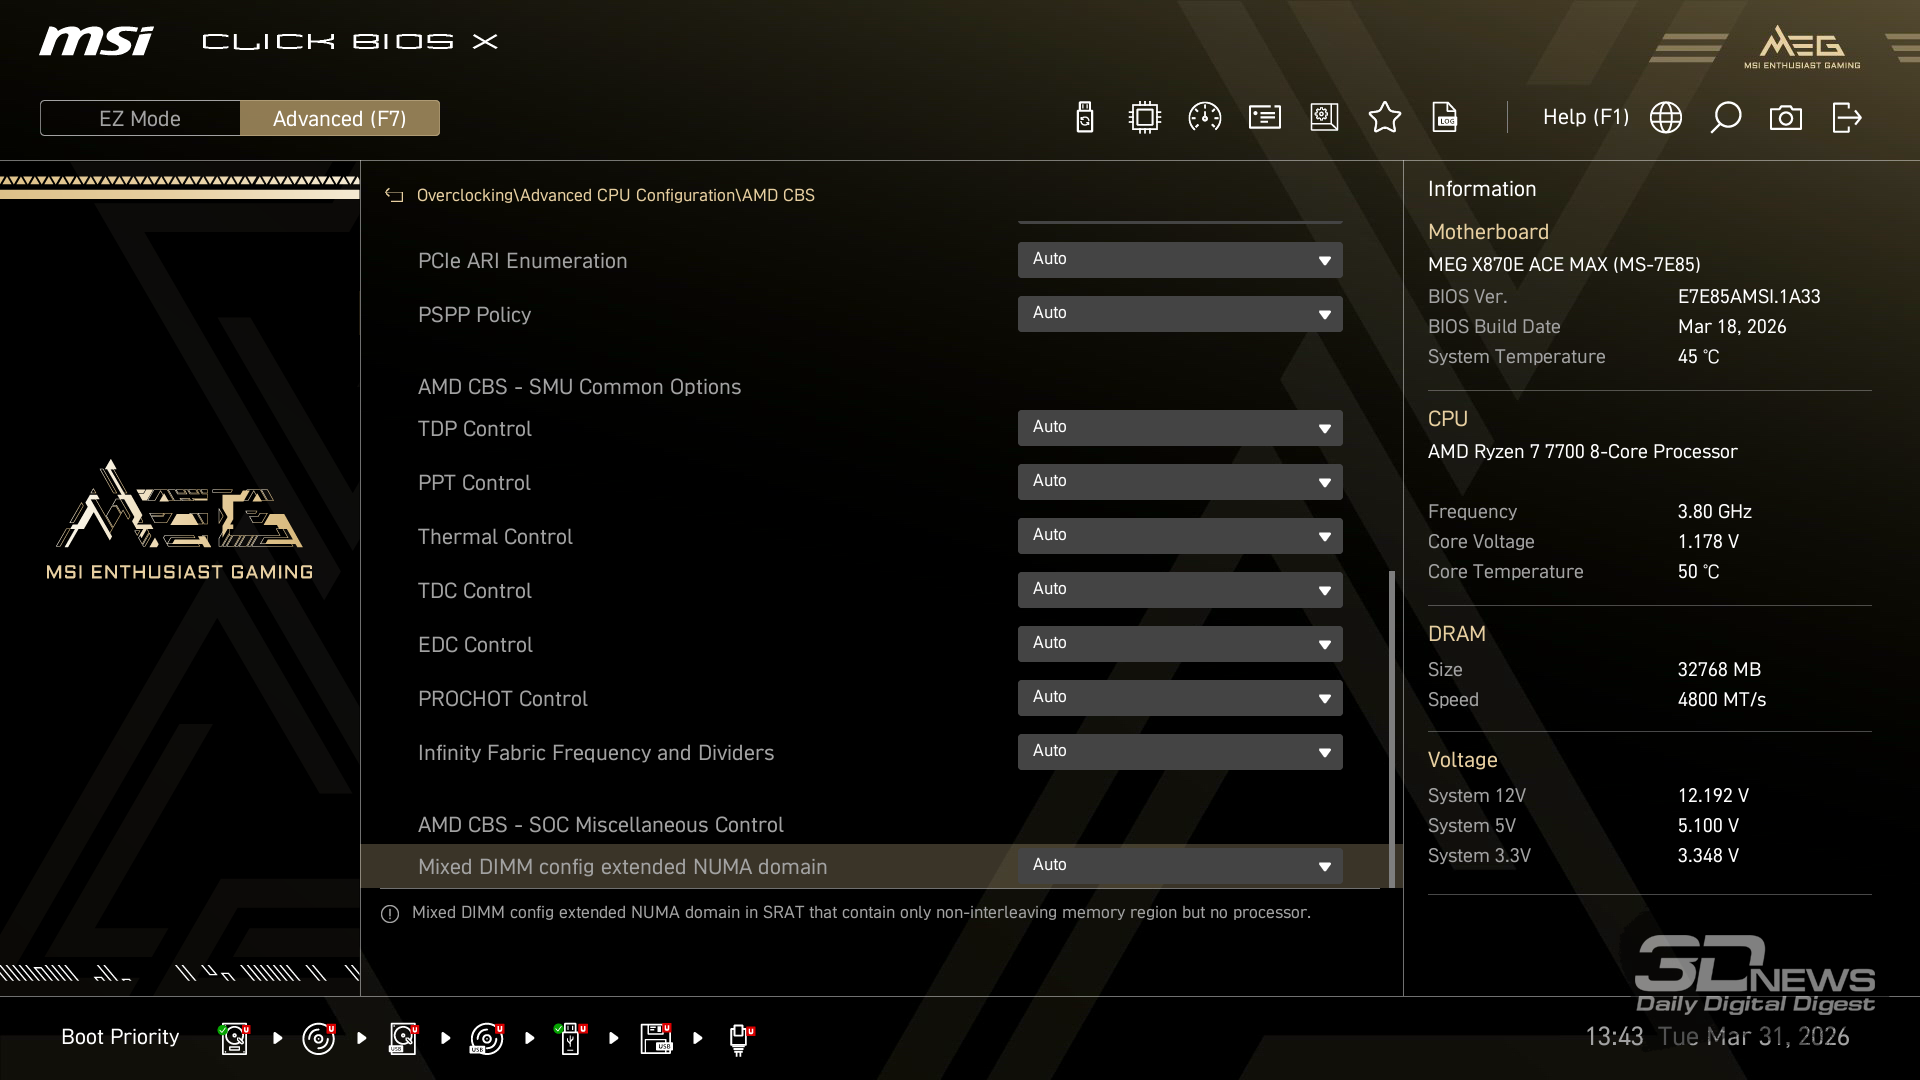Viewport: 1920px width, 1080px height.
Task: Select the Advanced (F7) tab
Action: point(339,118)
